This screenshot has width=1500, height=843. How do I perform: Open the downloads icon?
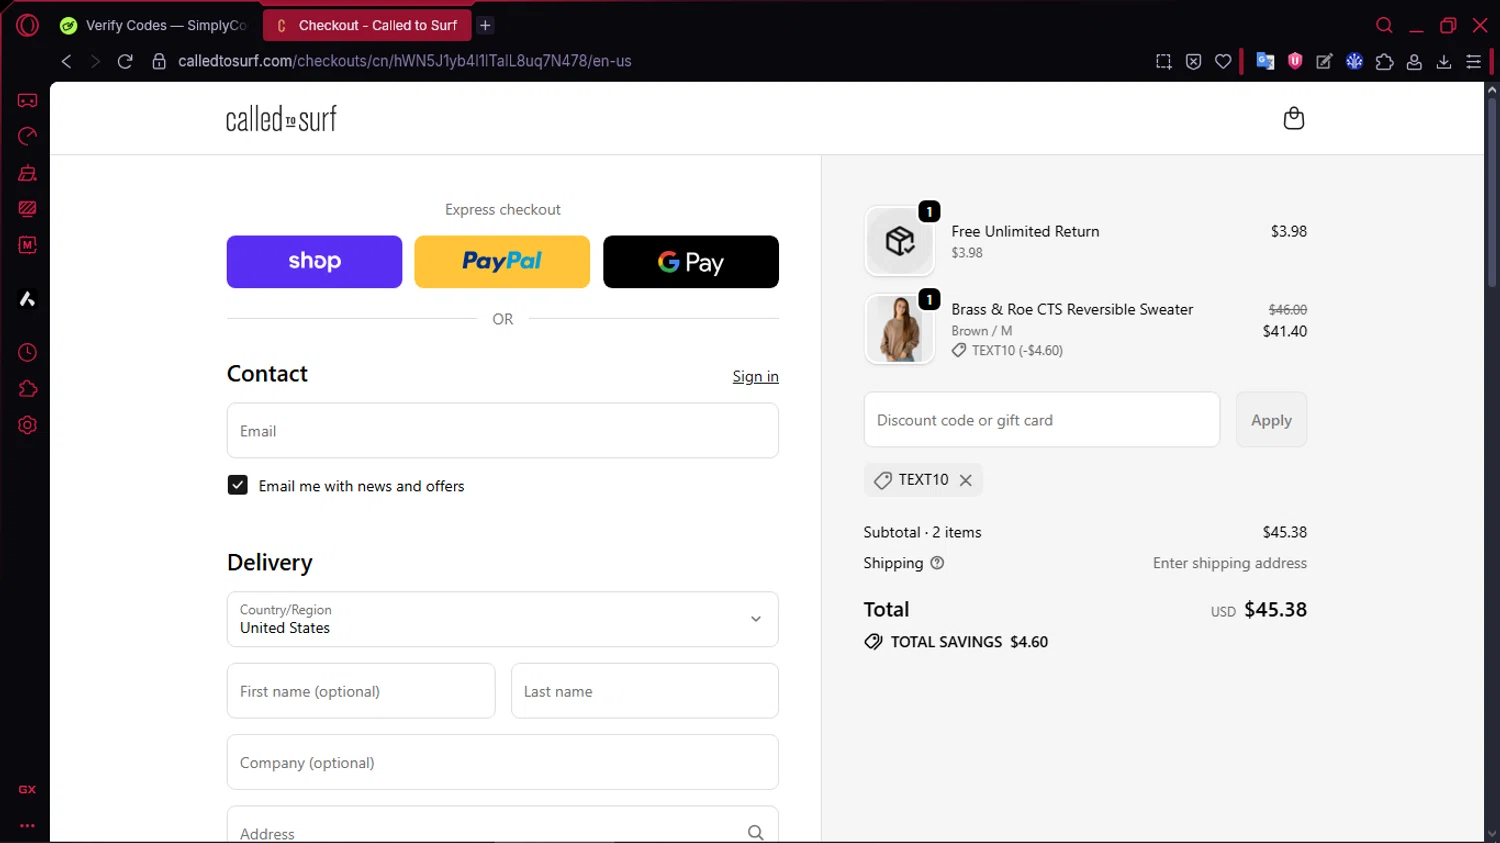coord(1444,61)
